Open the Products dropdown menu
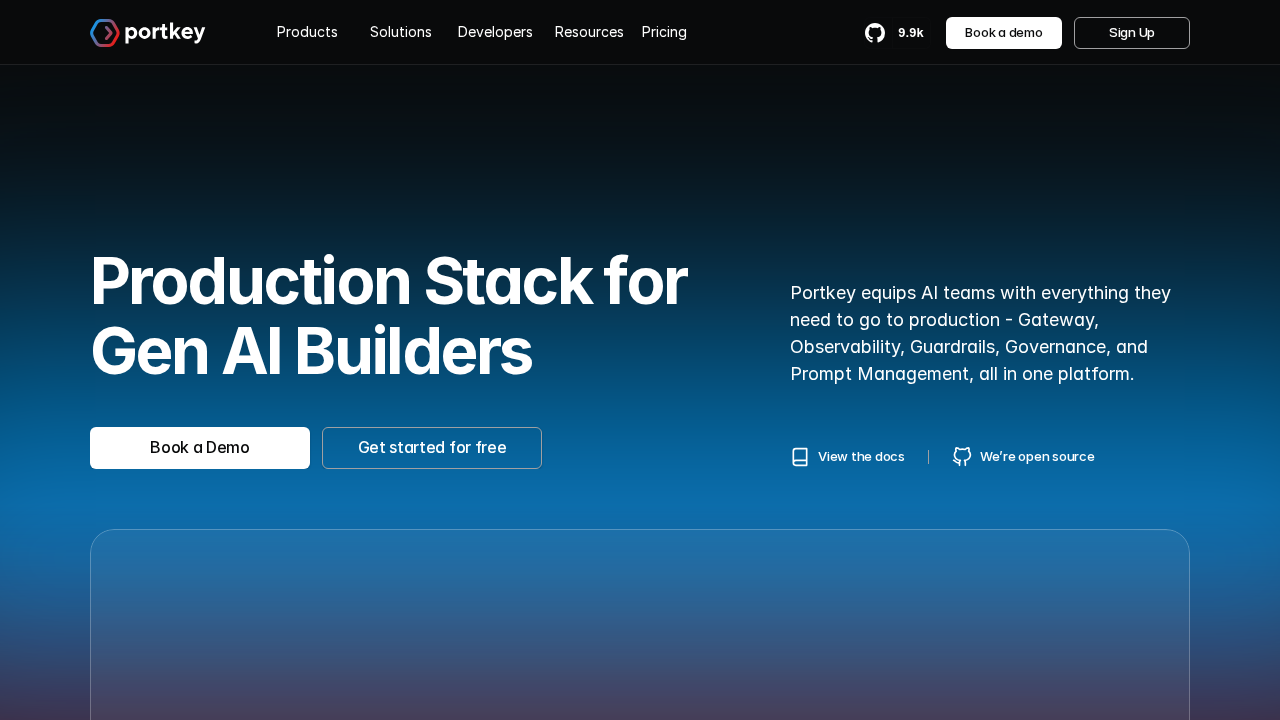Screen dimensions: 1280x720 [307, 31]
